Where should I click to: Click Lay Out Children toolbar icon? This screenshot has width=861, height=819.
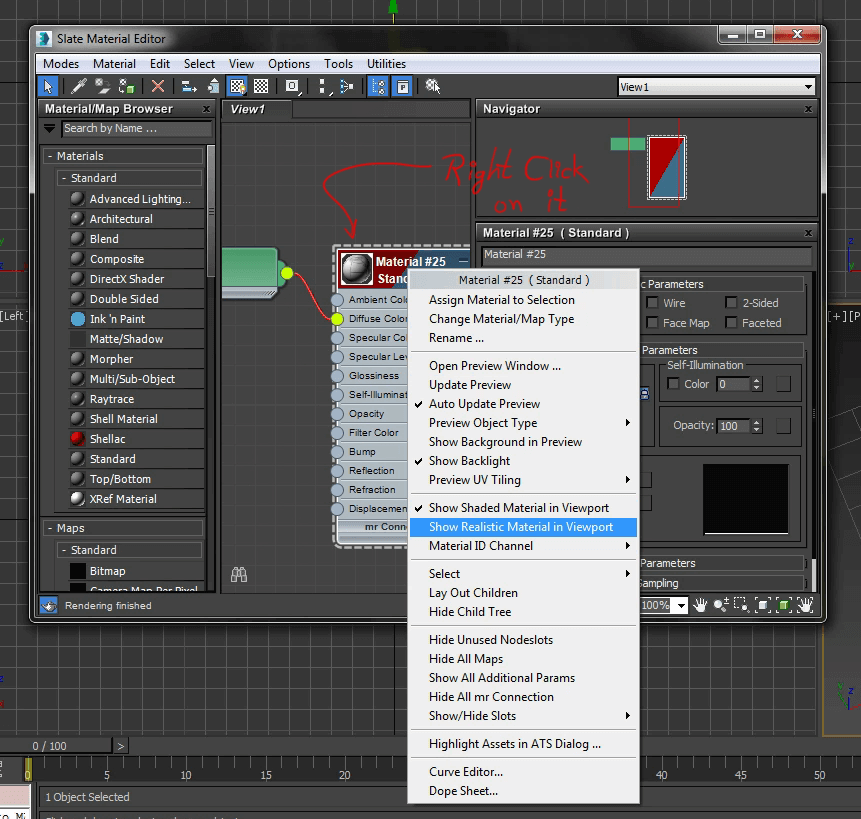347,87
